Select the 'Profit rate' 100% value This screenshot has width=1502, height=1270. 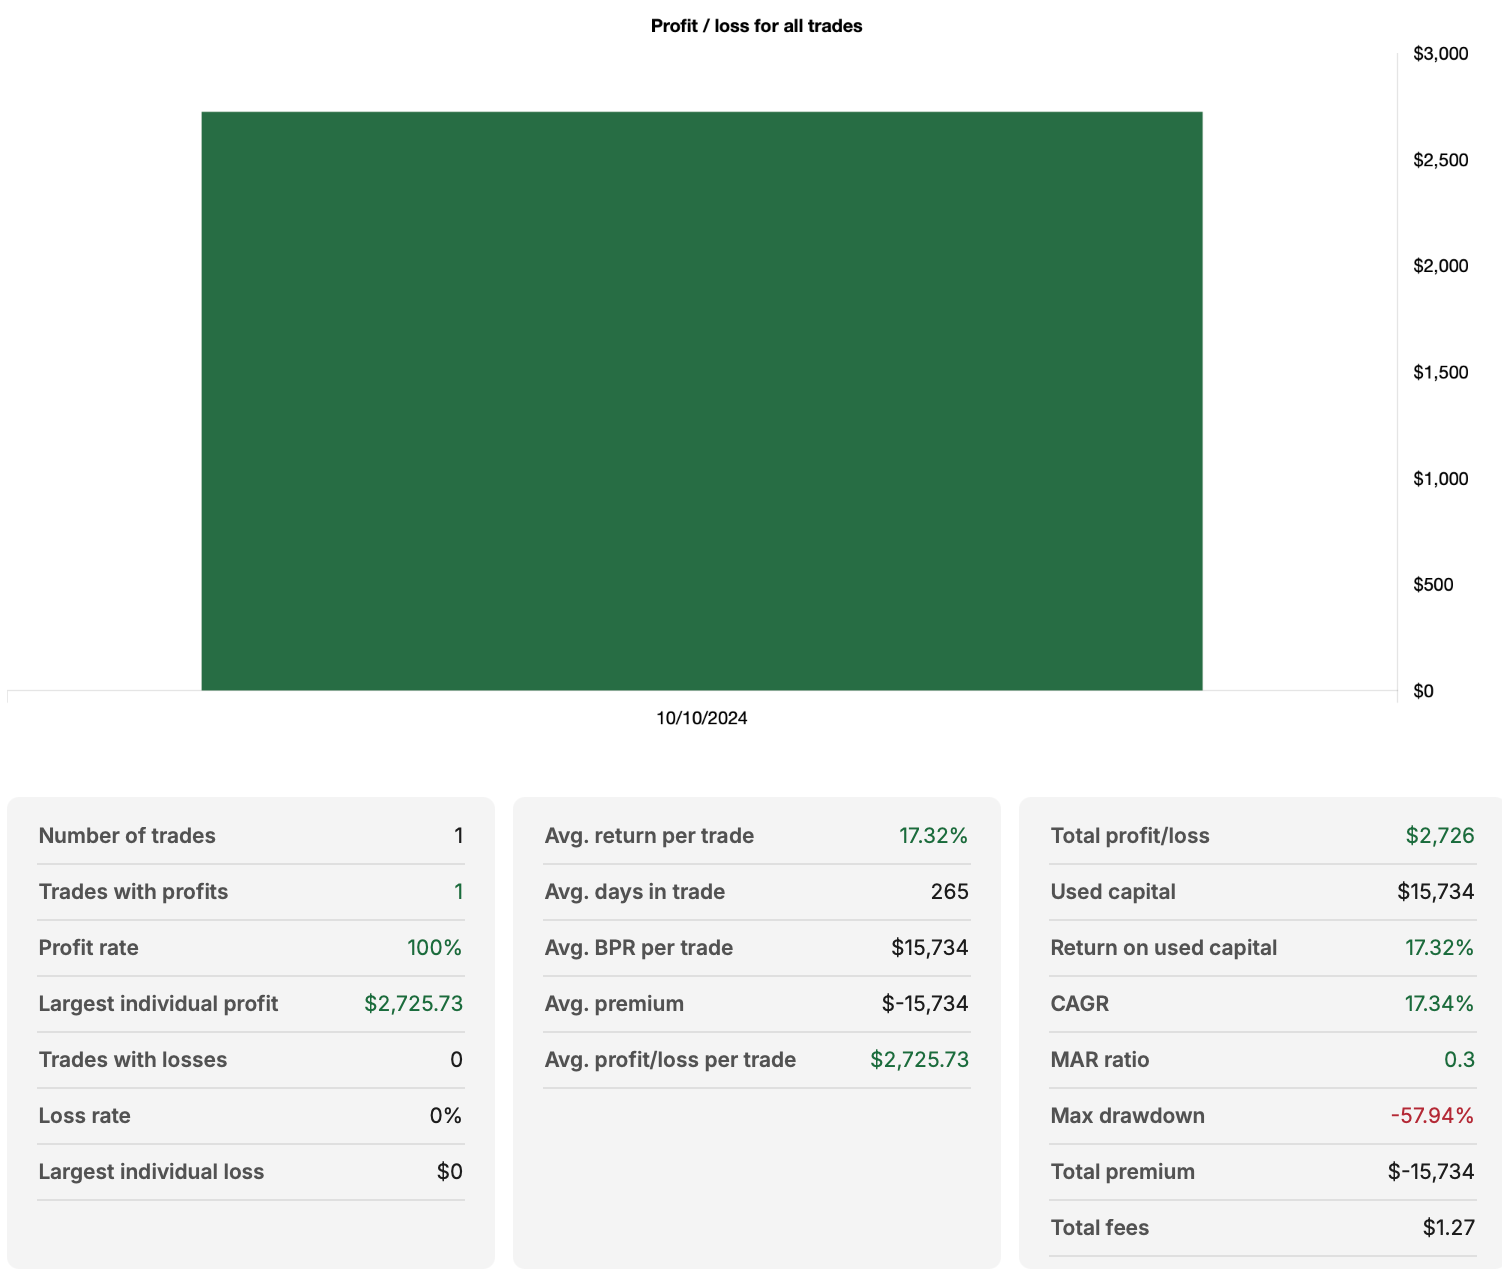tap(434, 948)
